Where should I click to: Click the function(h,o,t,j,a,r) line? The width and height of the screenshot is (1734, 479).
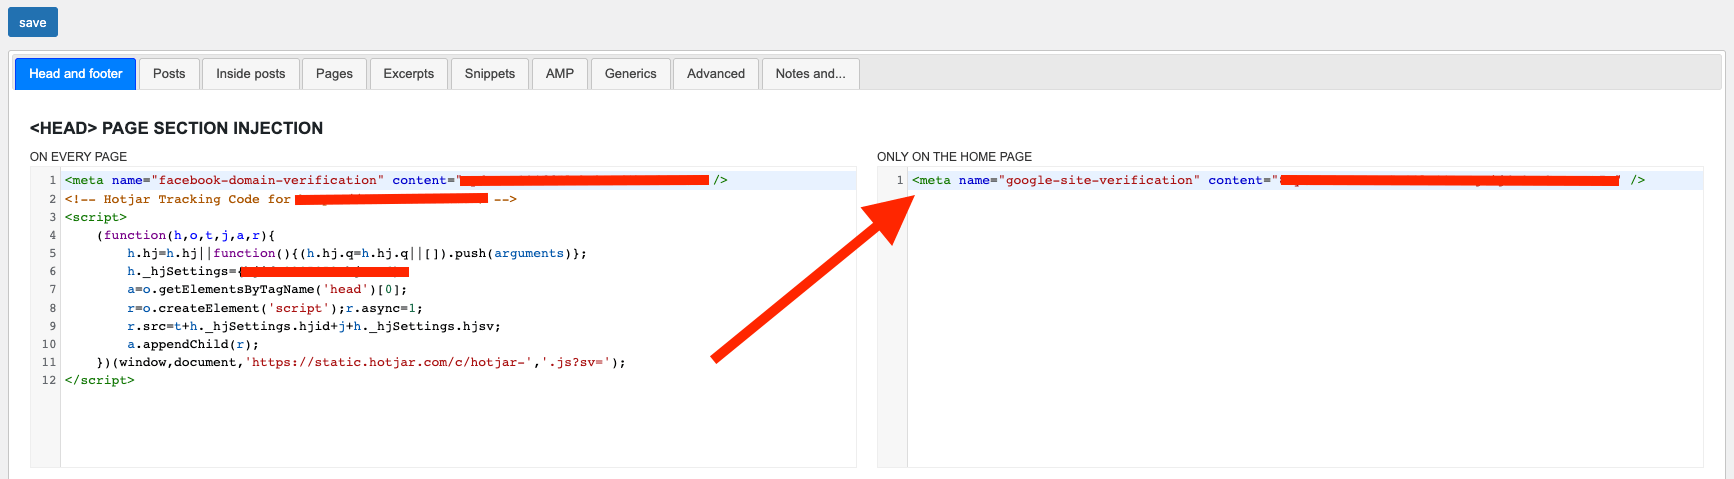tap(186, 235)
